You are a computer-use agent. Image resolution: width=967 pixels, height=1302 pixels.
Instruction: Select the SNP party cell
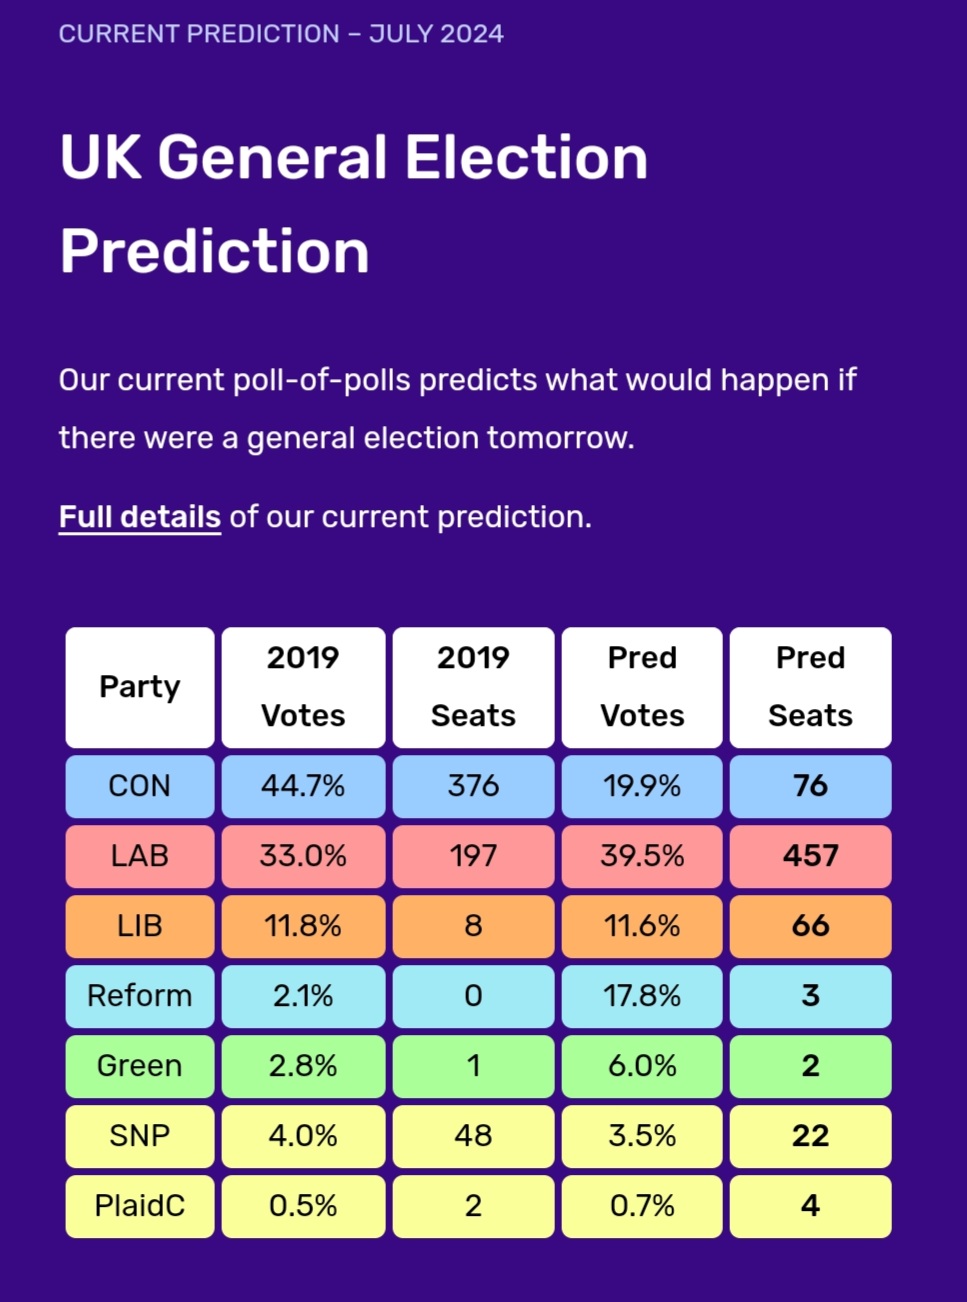pos(140,1136)
